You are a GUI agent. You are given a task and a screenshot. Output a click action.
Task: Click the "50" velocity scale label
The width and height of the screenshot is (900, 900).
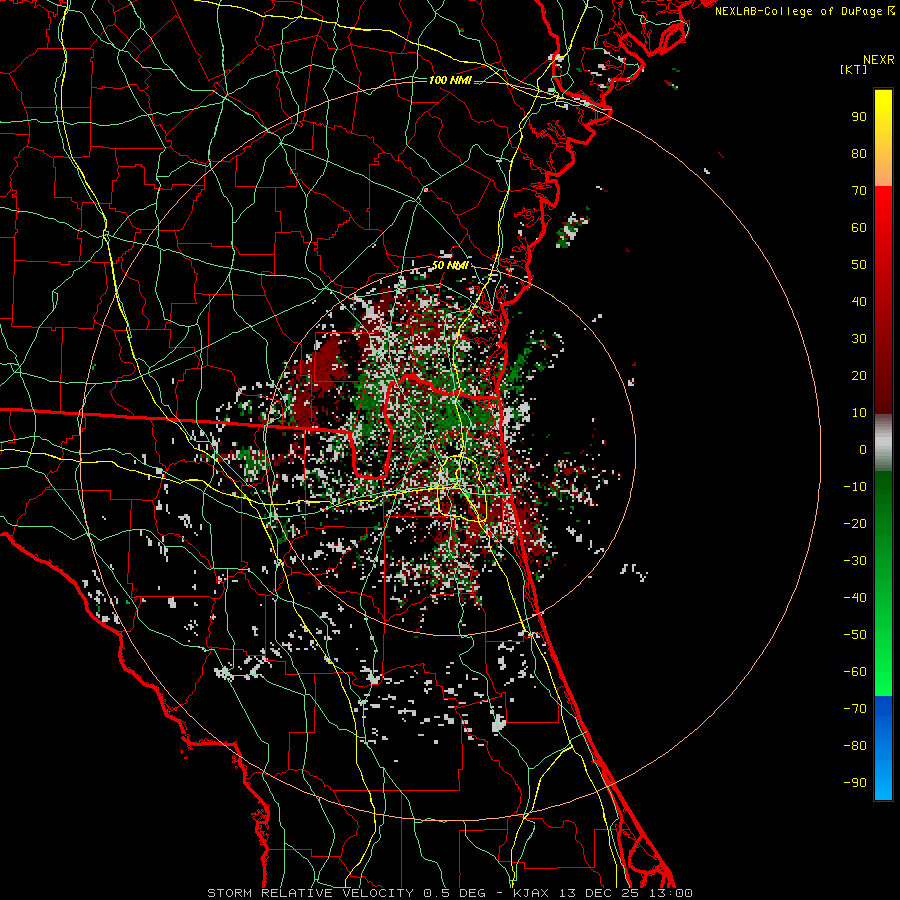[x=859, y=265]
